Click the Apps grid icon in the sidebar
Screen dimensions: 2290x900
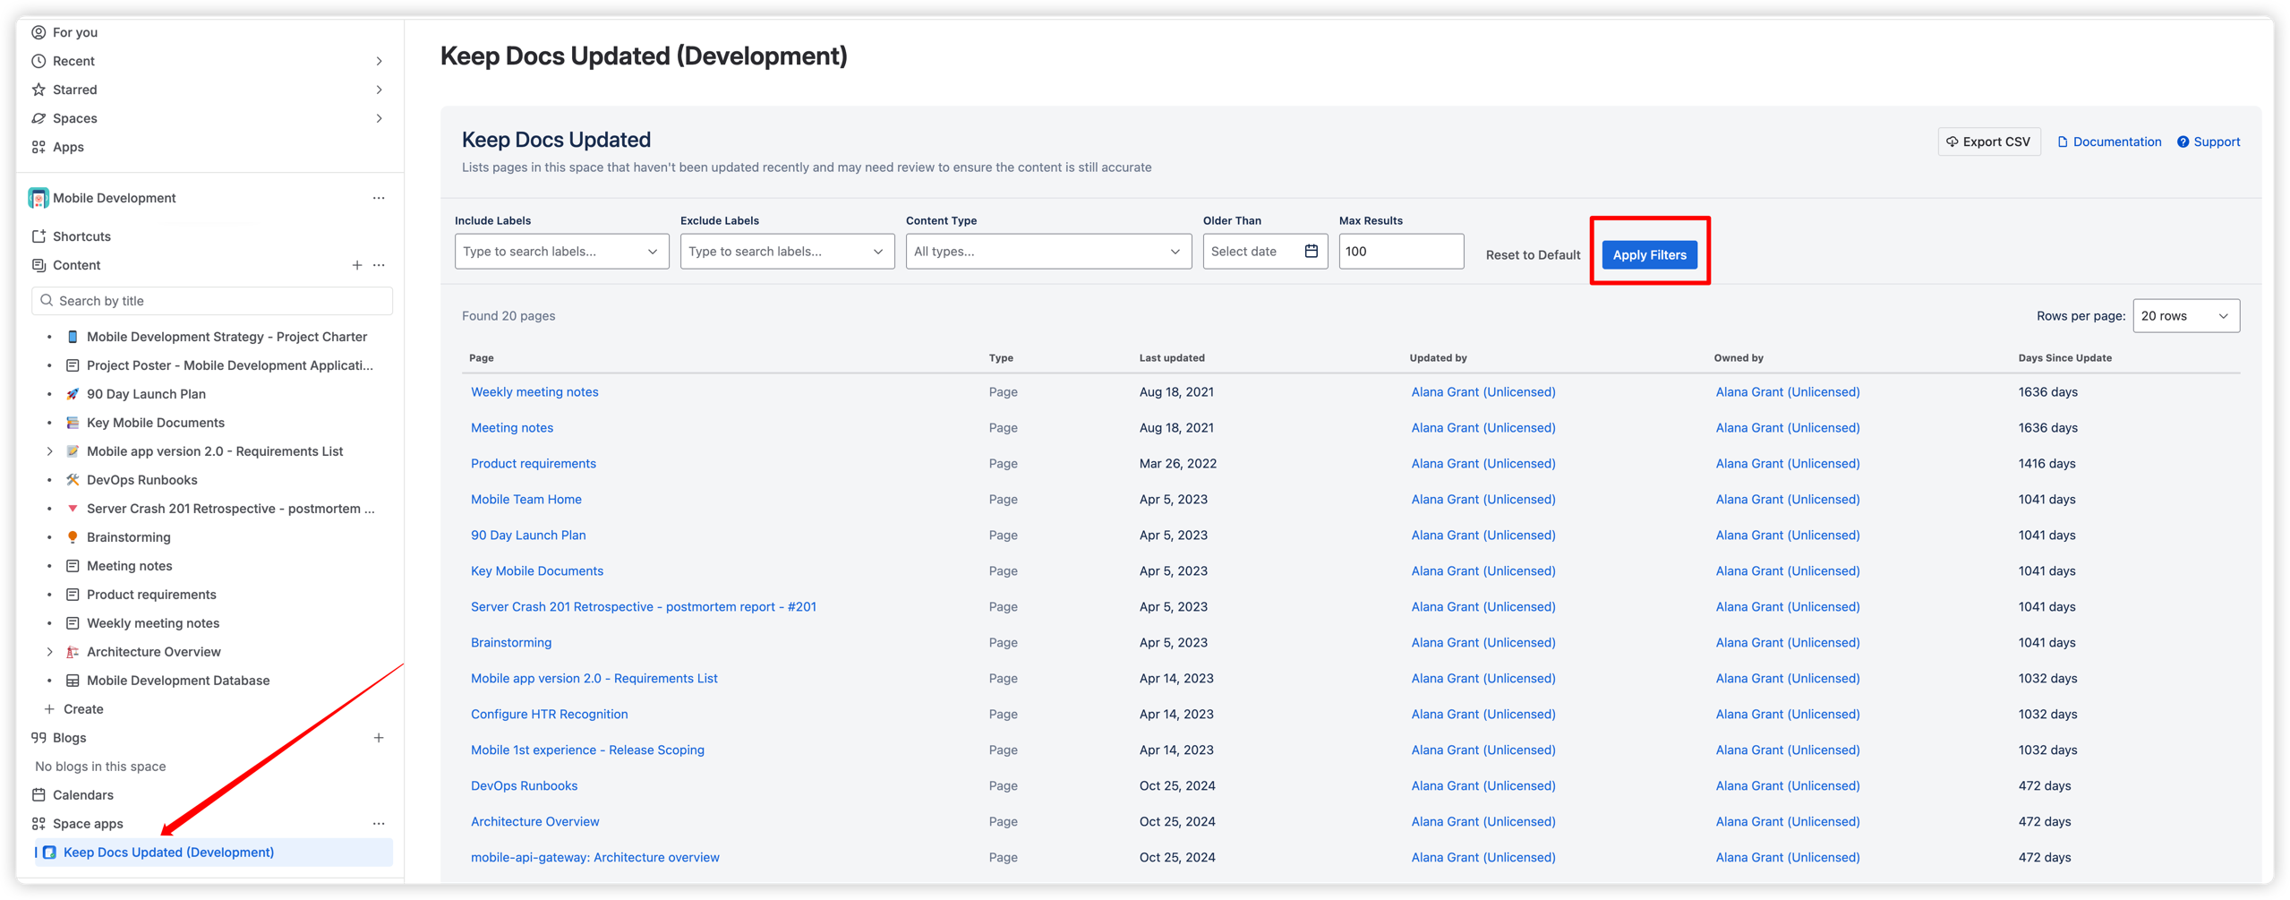(38, 146)
